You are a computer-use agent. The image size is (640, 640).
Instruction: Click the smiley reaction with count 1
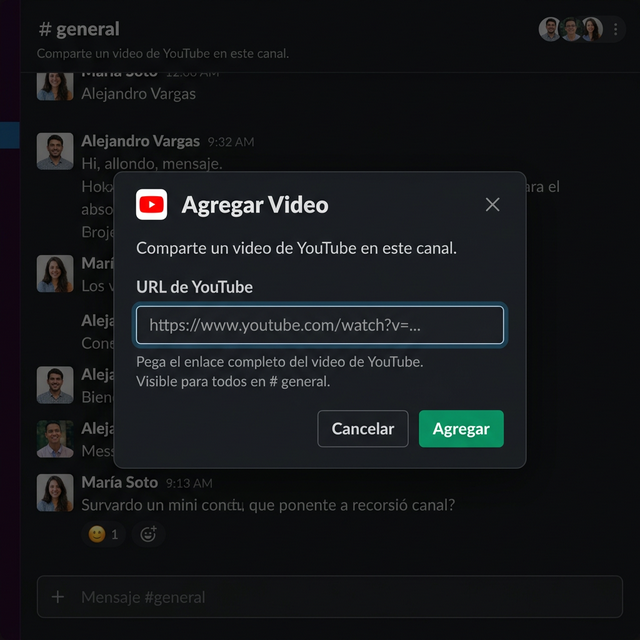pyautogui.click(x=103, y=534)
